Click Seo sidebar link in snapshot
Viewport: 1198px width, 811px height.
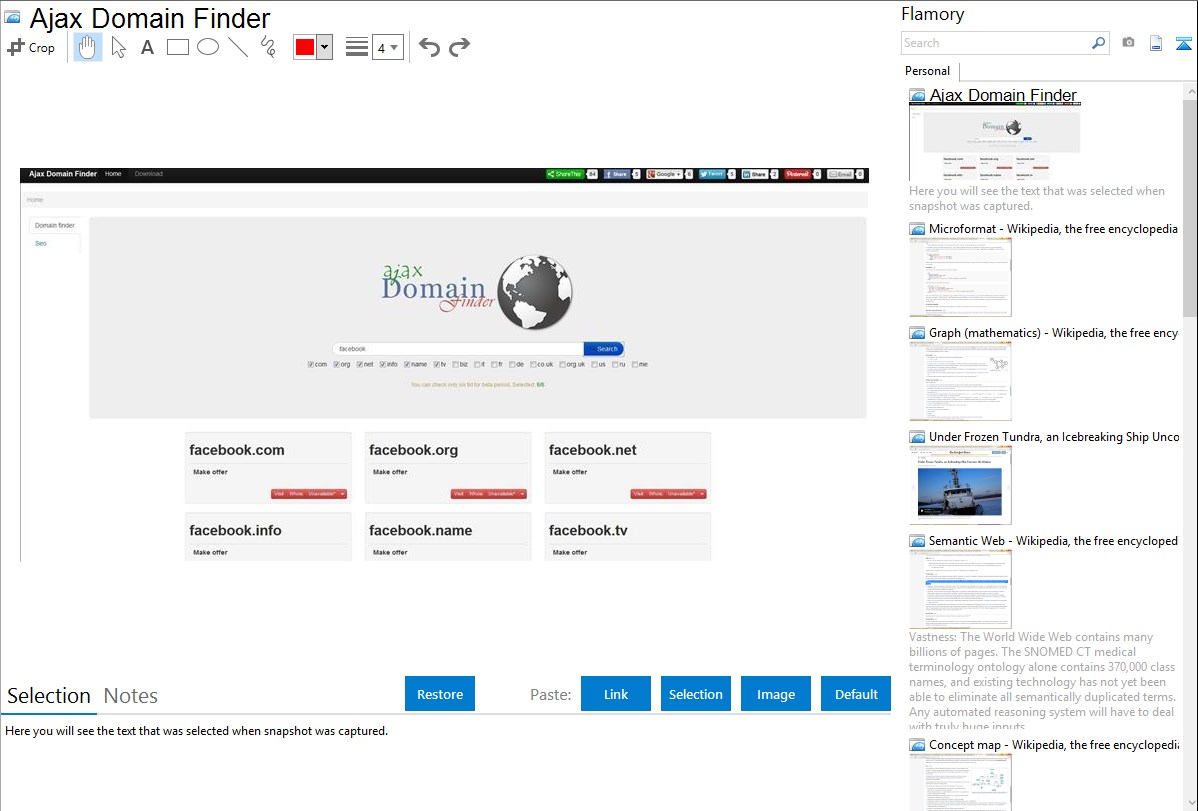(x=40, y=244)
